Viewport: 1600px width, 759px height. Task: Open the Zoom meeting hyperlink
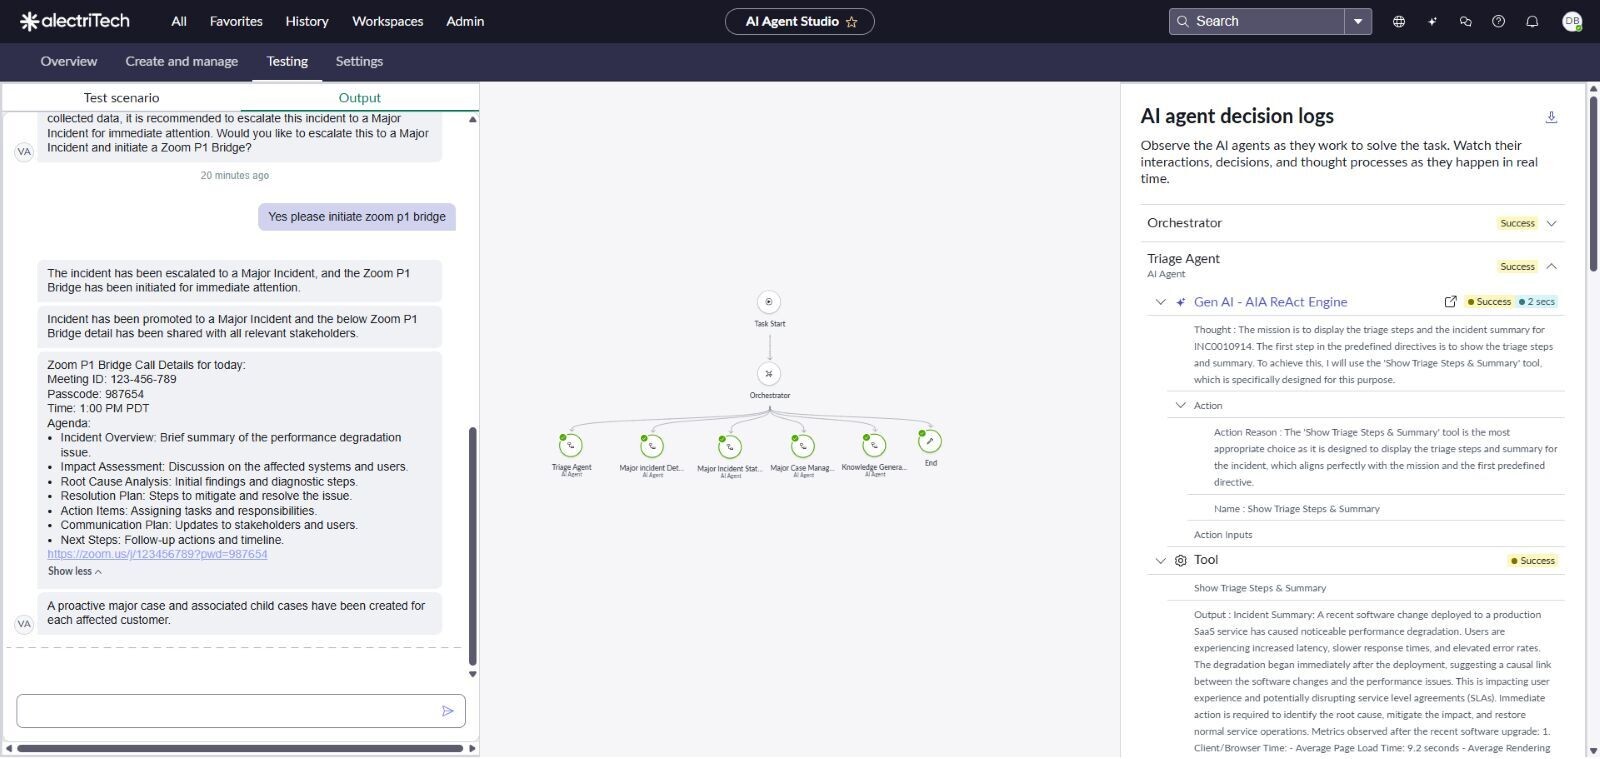click(157, 554)
